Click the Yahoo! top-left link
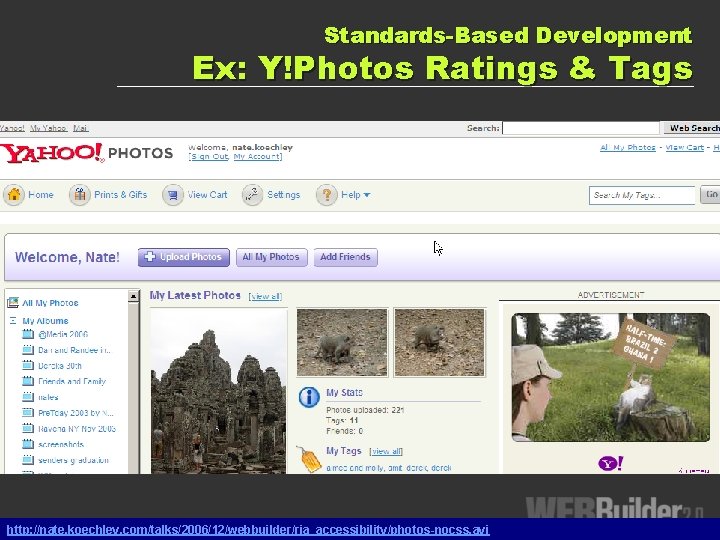This screenshot has width=720, height=540. coord(12,128)
